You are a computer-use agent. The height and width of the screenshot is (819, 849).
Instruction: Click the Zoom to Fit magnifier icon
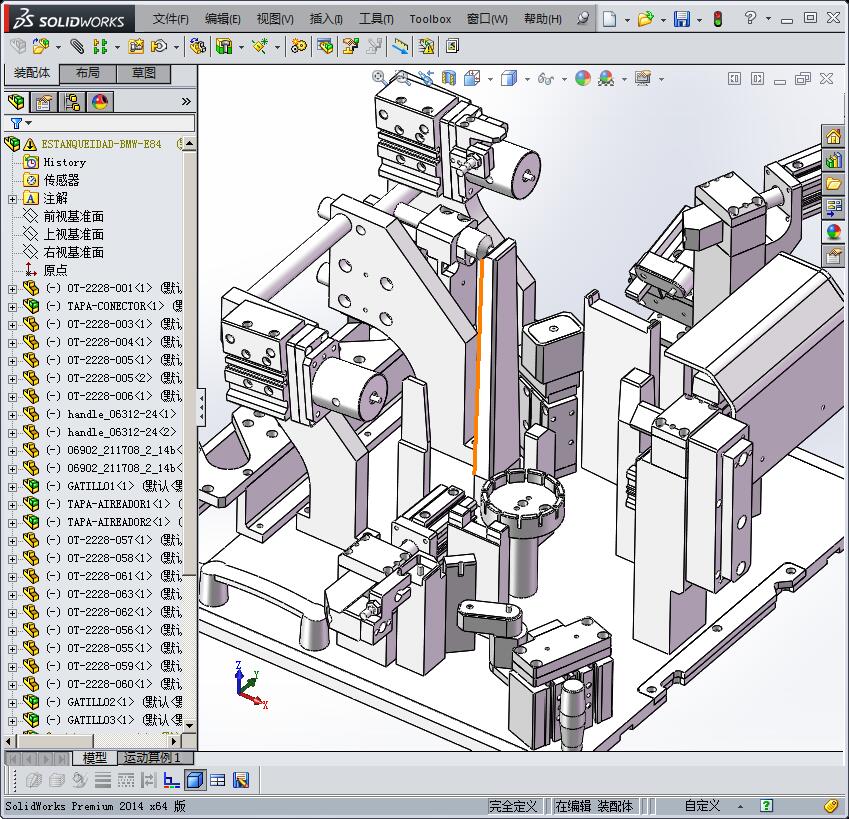pyautogui.click(x=379, y=77)
